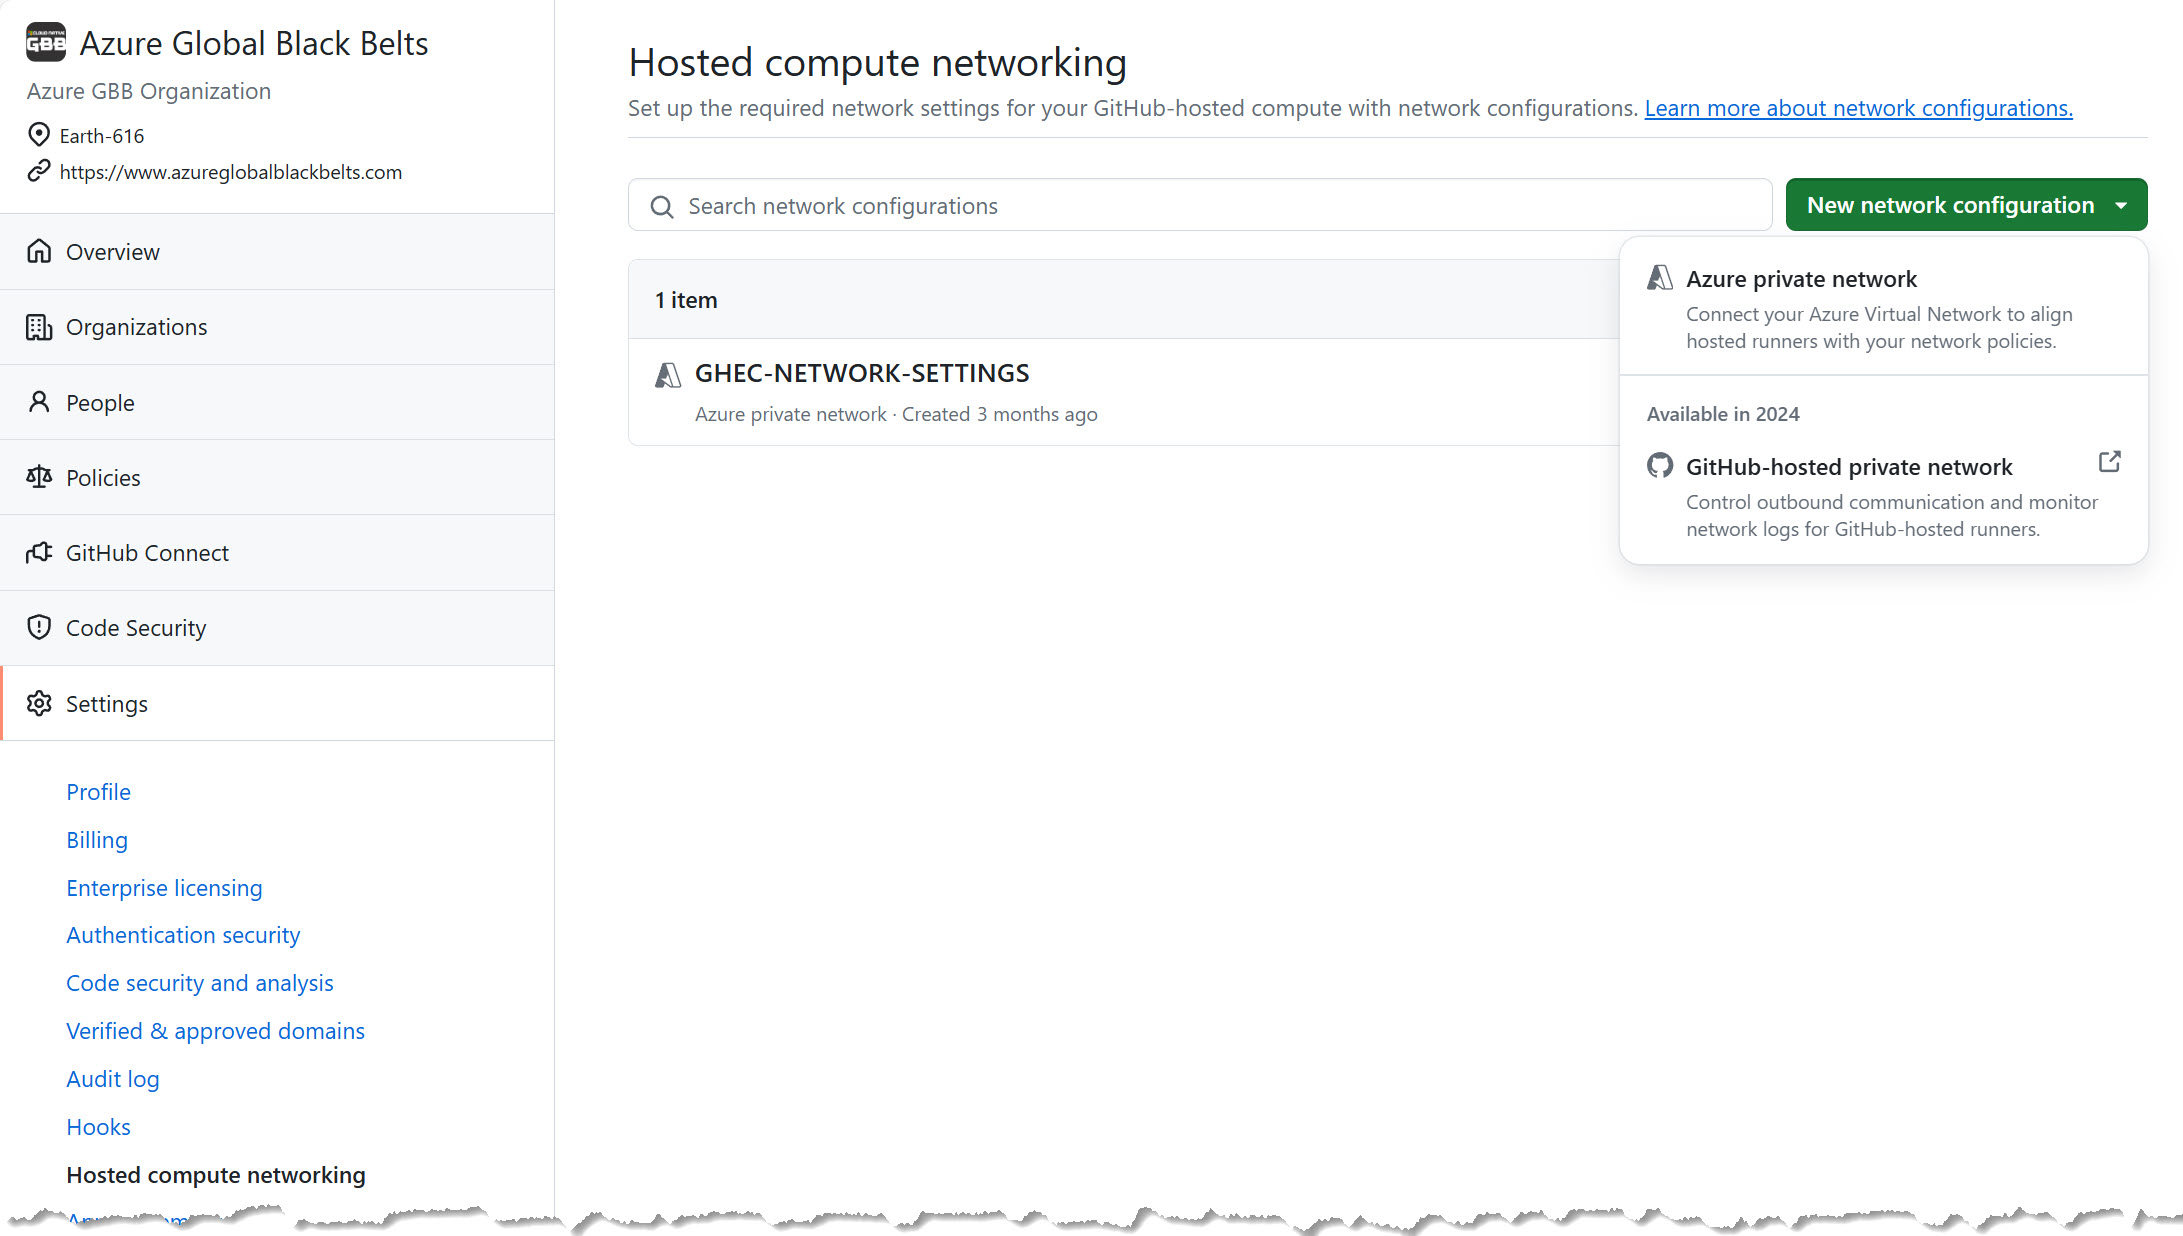This screenshot has width=2183, height=1236.
Task: Click the location pin beside Earth-616
Action: (39, 135)
